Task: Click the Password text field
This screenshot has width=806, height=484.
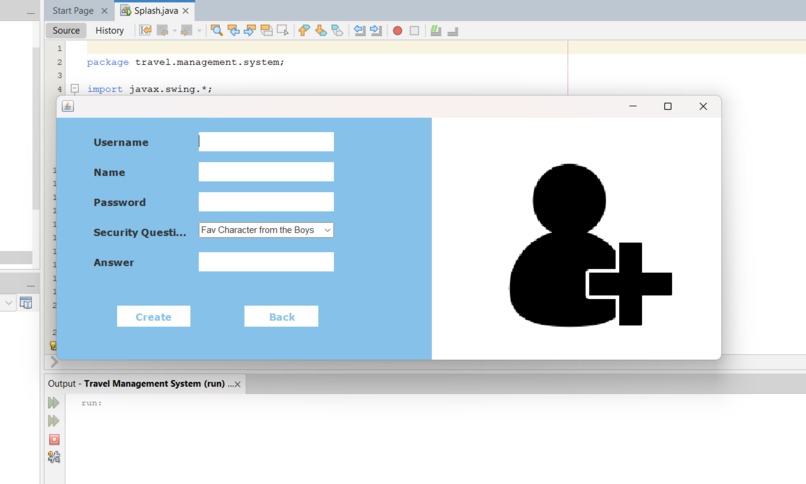Action: pos(266,202)
